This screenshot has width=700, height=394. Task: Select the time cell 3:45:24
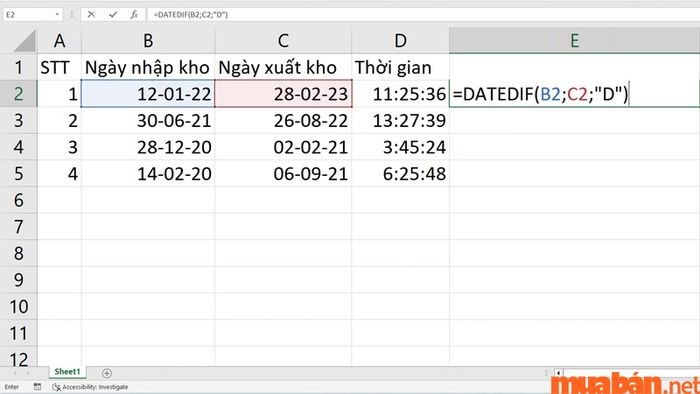[400, 147]
